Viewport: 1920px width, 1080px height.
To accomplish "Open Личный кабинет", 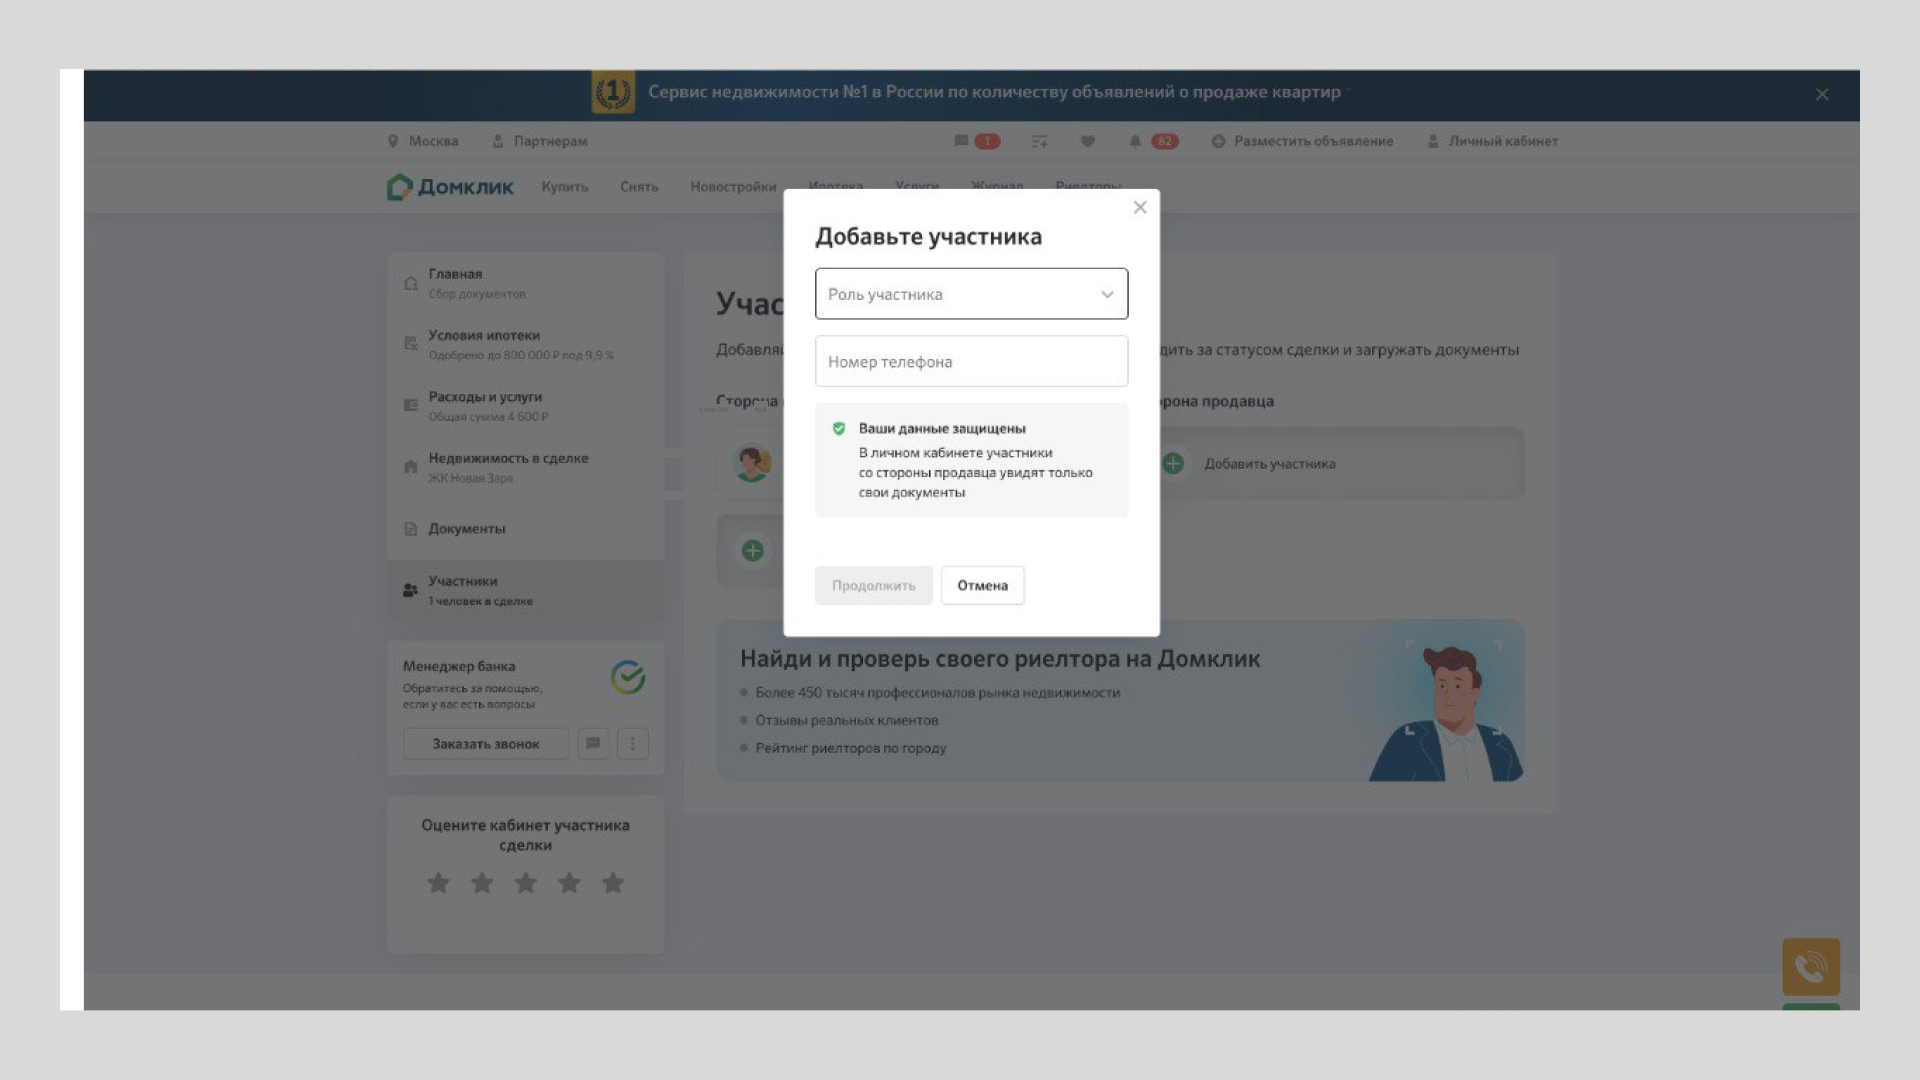I will pos(1492,141).
